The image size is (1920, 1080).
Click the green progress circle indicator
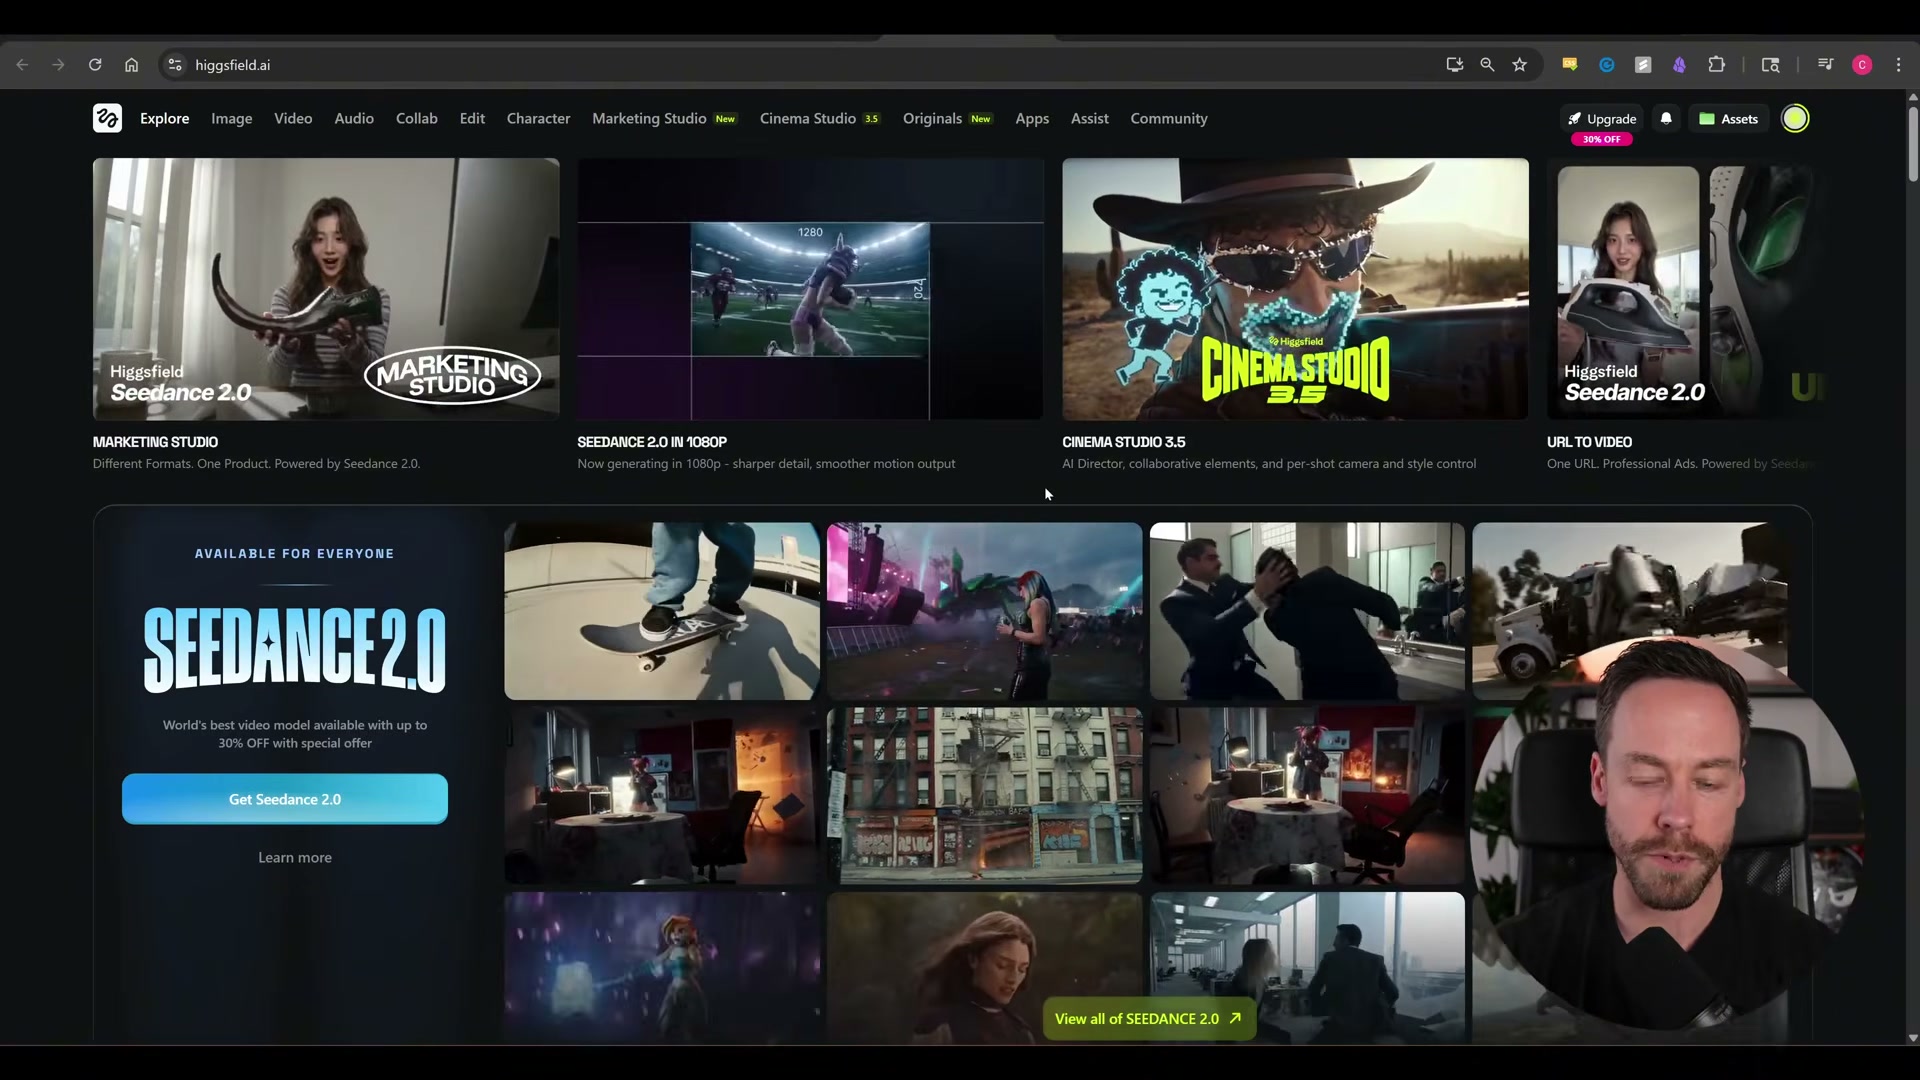pyautogui.click(x=1795, y=118)
